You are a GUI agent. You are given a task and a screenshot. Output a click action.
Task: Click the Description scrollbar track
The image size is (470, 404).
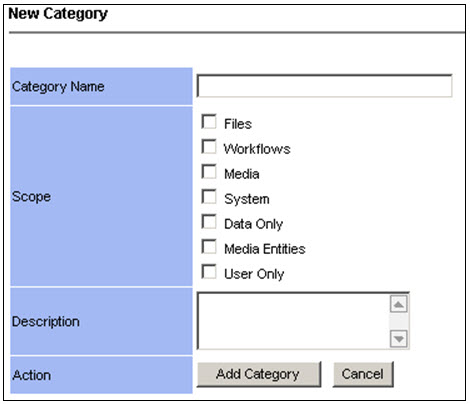pyautogui.click(x=399, y=321)
